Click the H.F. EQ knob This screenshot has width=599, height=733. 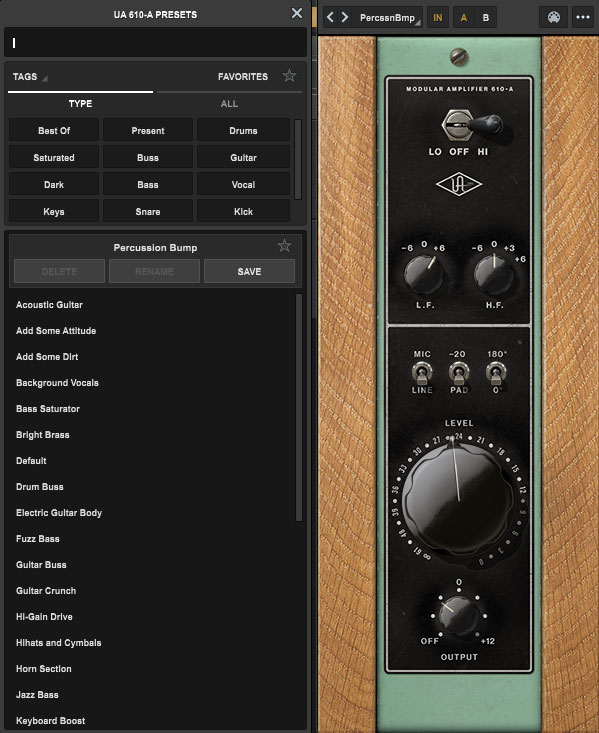pyautogui.click(x=494, y=274)
